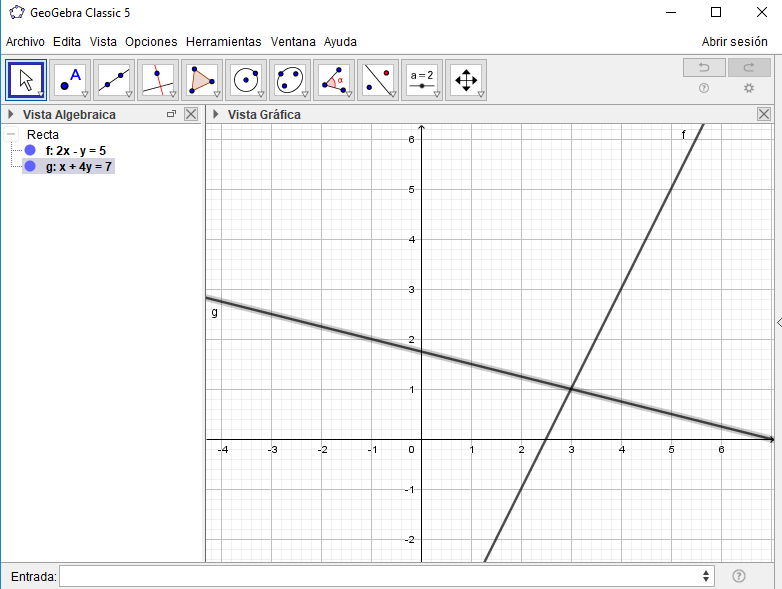The width and height of the screenshot is (782, 589).
Task: Toggle visibility of line f: 2x - y = 5
Action: 30,150
